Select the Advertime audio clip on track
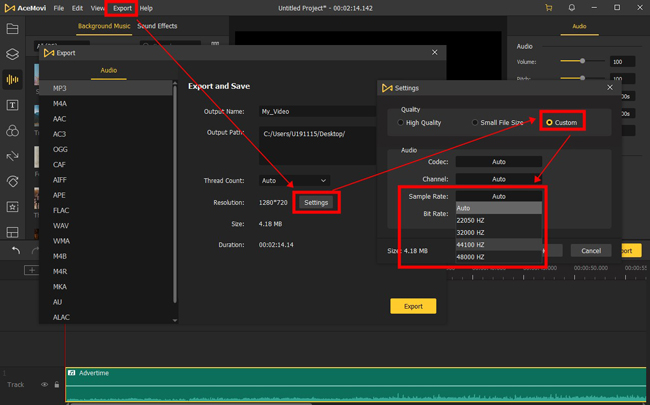 [356, 385]
